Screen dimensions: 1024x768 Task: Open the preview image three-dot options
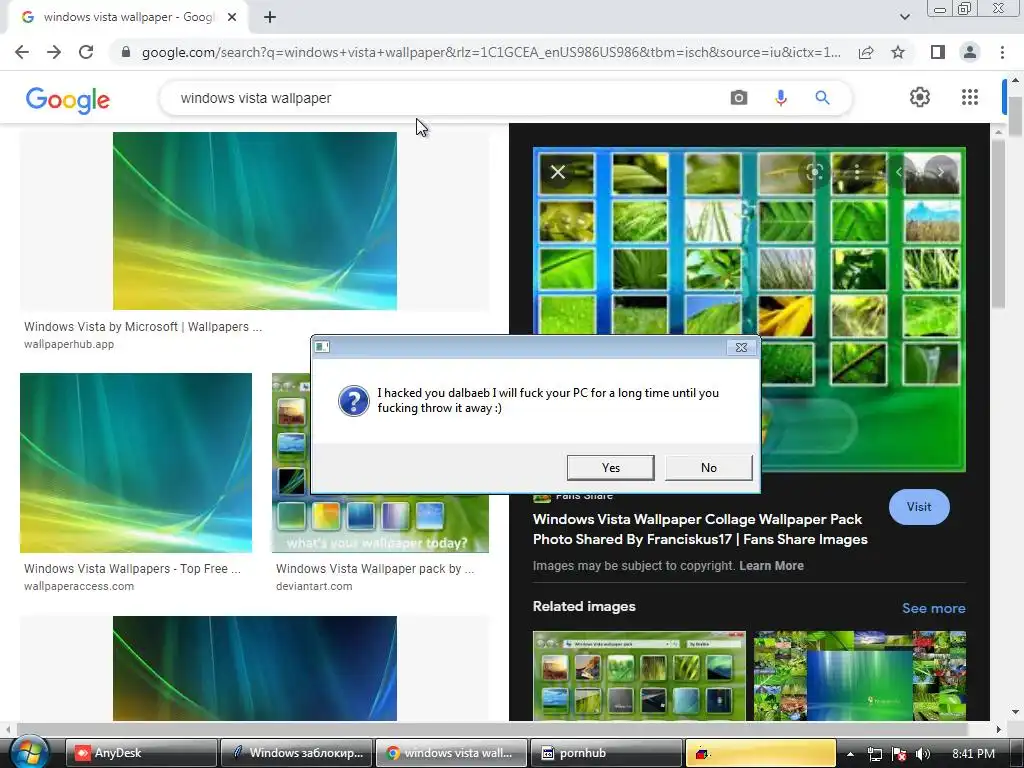[x=856, y=172]
